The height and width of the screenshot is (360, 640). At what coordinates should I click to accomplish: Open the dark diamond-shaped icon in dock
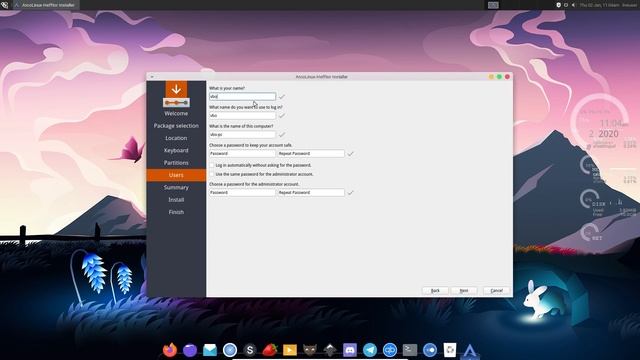(330, 350)
